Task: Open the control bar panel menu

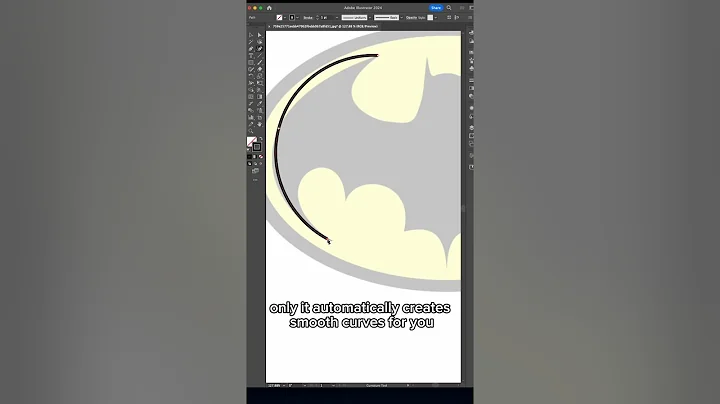Action: [x=470, y=17]
